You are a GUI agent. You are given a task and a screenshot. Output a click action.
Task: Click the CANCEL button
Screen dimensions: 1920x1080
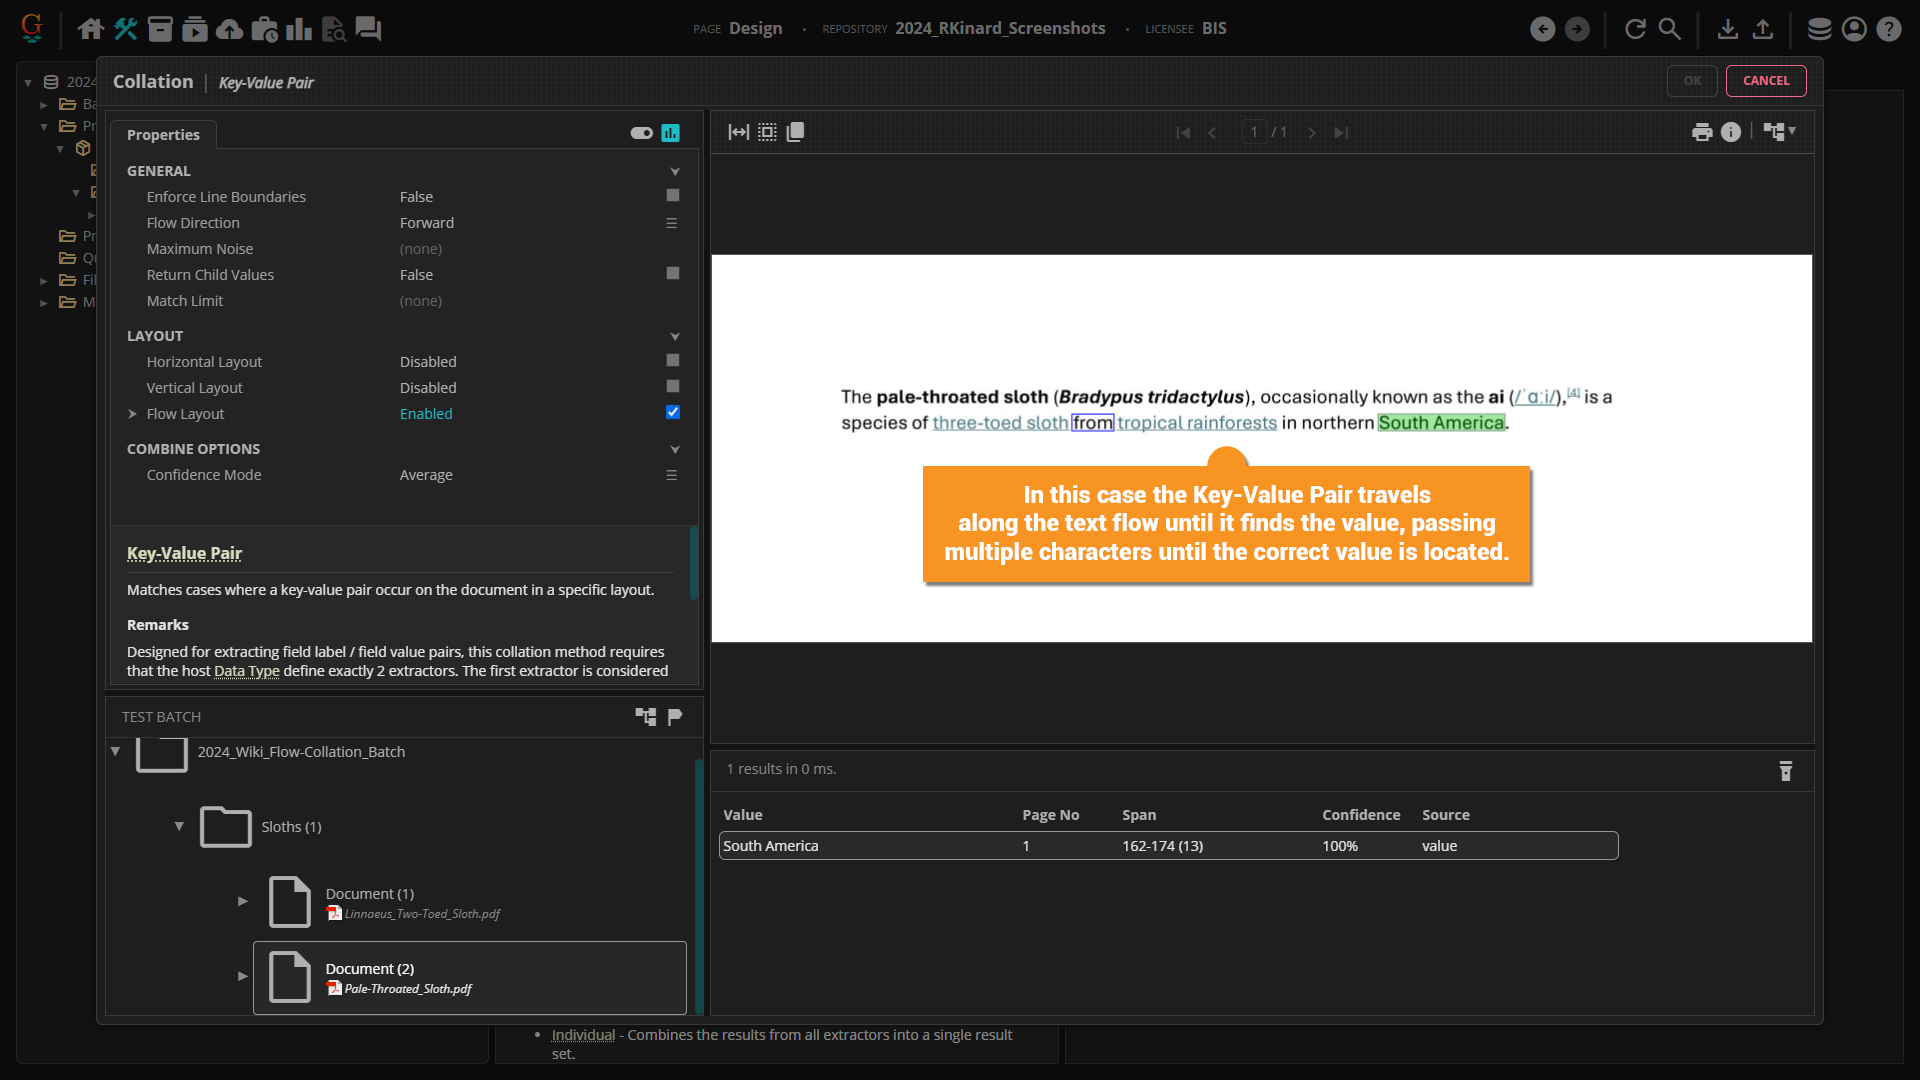point(1765,81)
